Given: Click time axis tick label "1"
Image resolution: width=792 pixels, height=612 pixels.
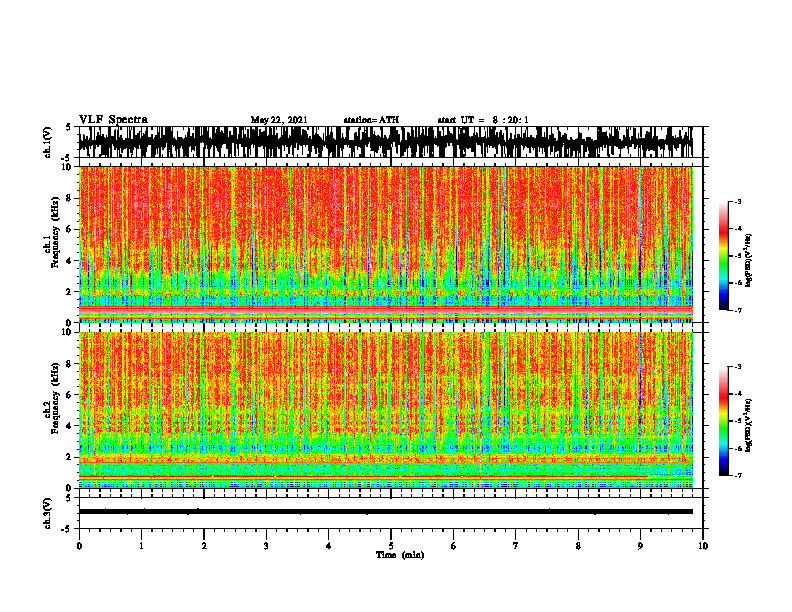Looking at the screenshot, I should click(141, 546).
